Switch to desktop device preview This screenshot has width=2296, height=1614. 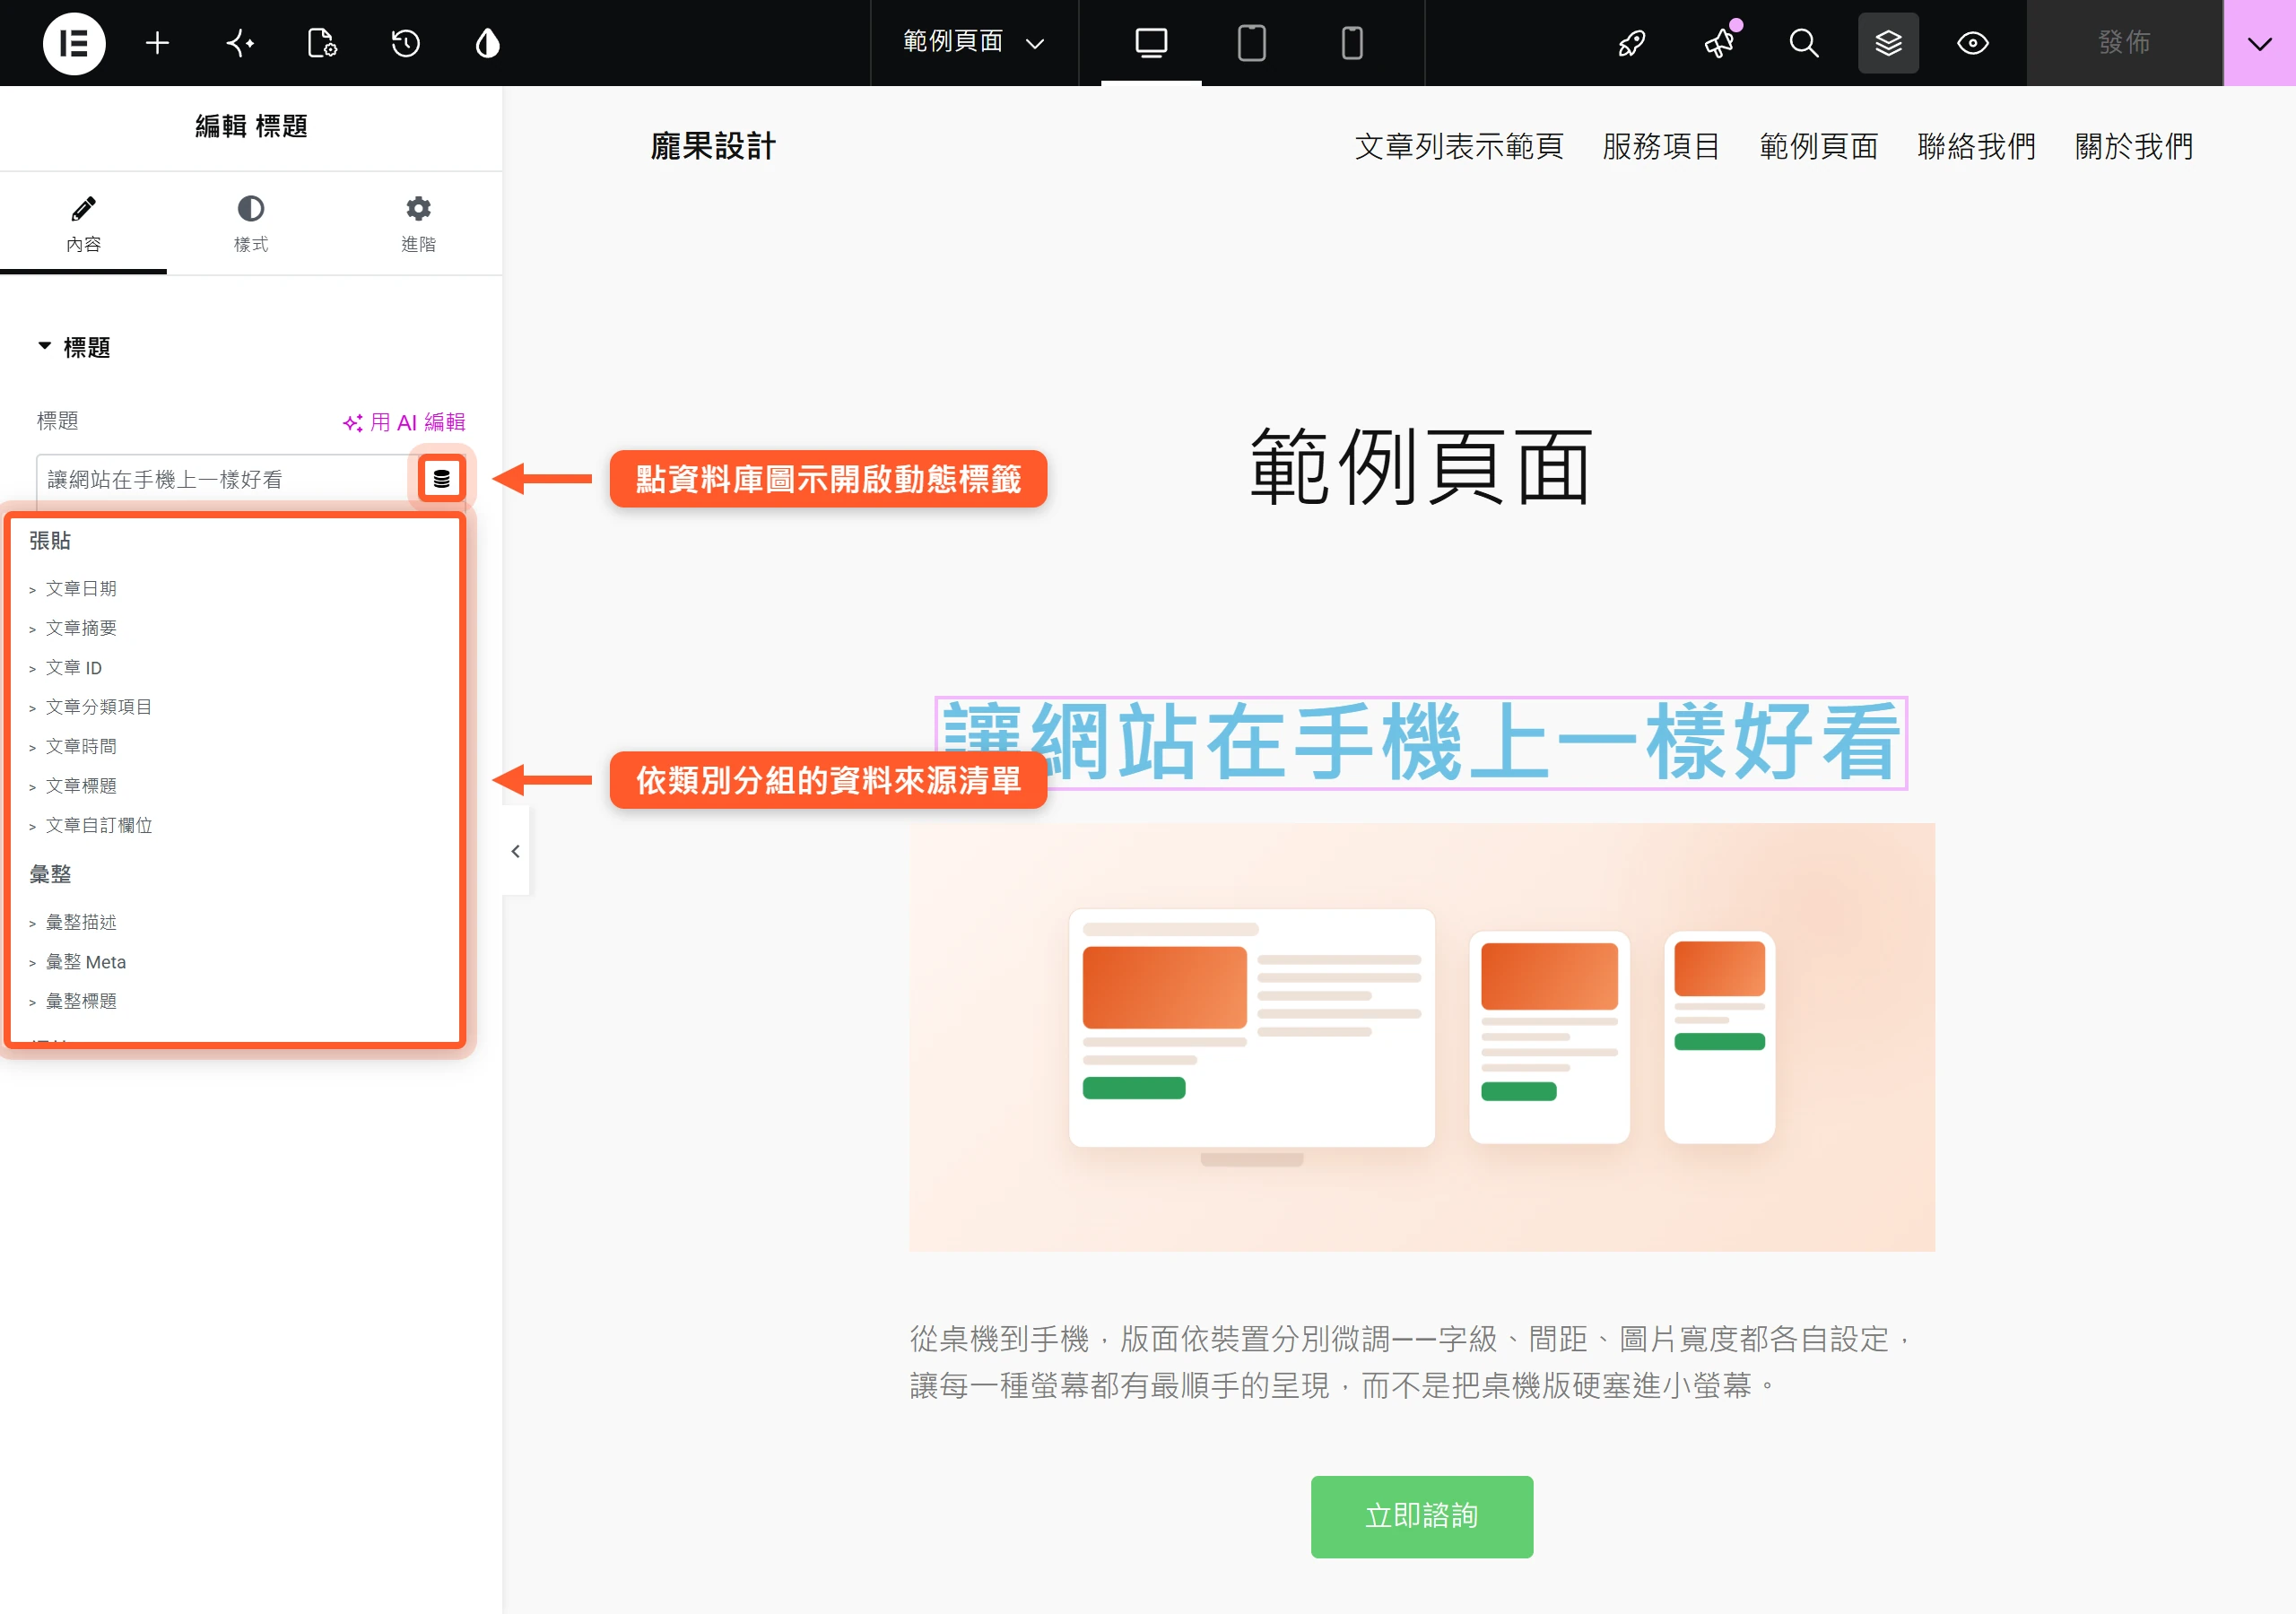(x=1151, y=43)
